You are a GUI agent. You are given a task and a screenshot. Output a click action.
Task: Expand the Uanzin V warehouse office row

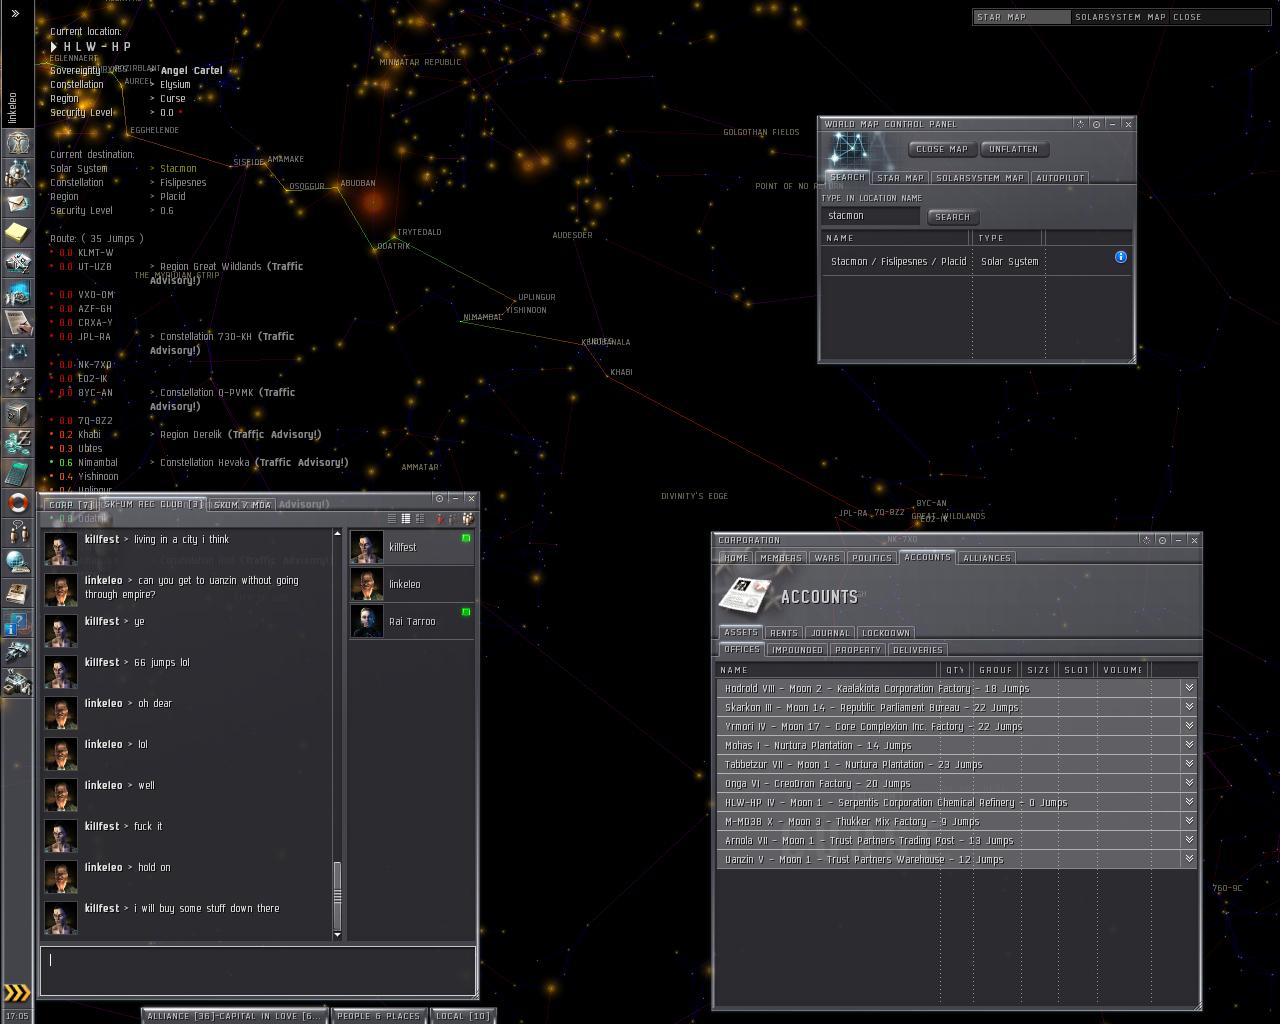pyautogui.click(x=1188, y=859)
